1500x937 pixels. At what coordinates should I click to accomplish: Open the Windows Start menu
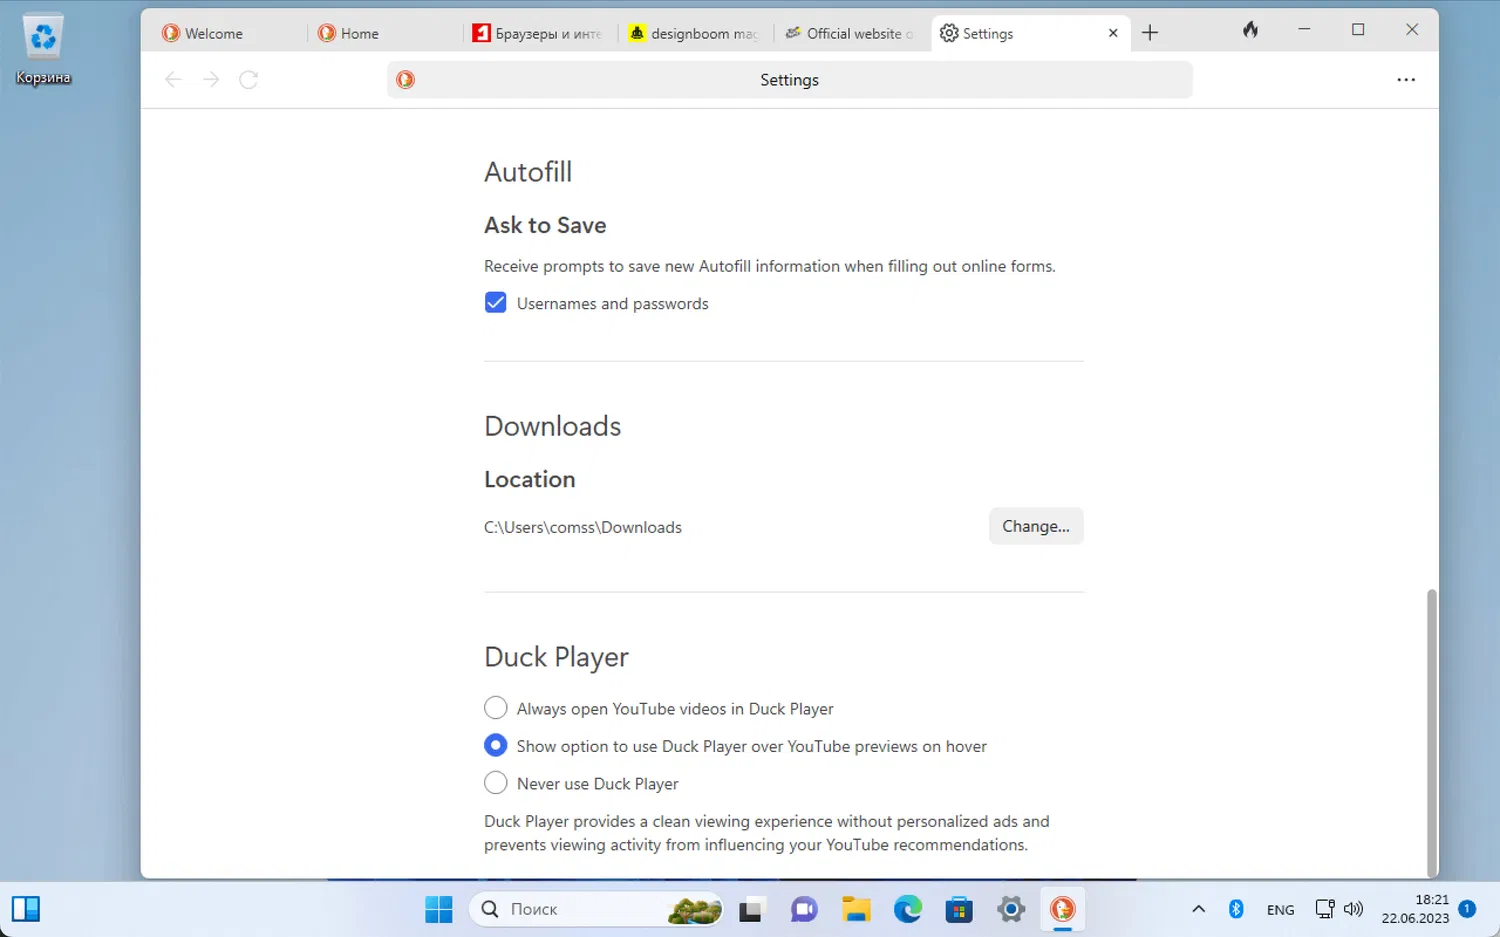point(439,909)
